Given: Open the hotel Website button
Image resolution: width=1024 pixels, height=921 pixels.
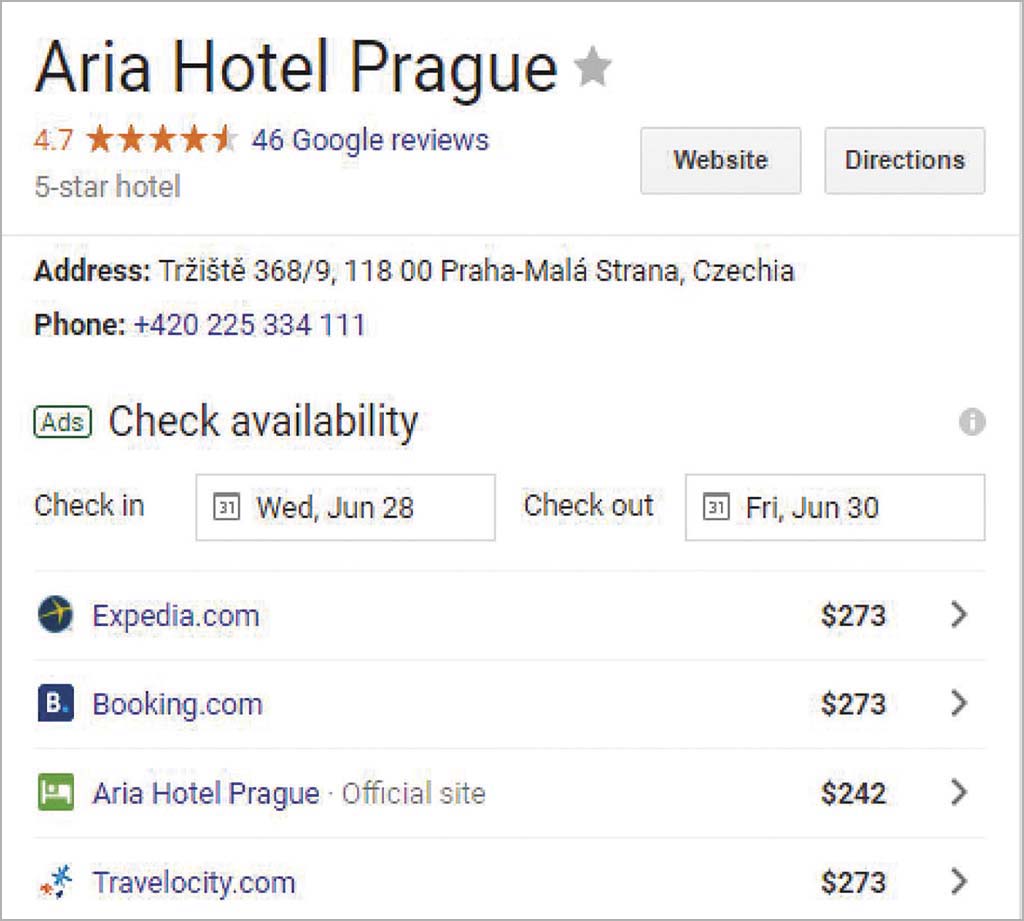Looking at the screenshot, I should pos(720,160).
